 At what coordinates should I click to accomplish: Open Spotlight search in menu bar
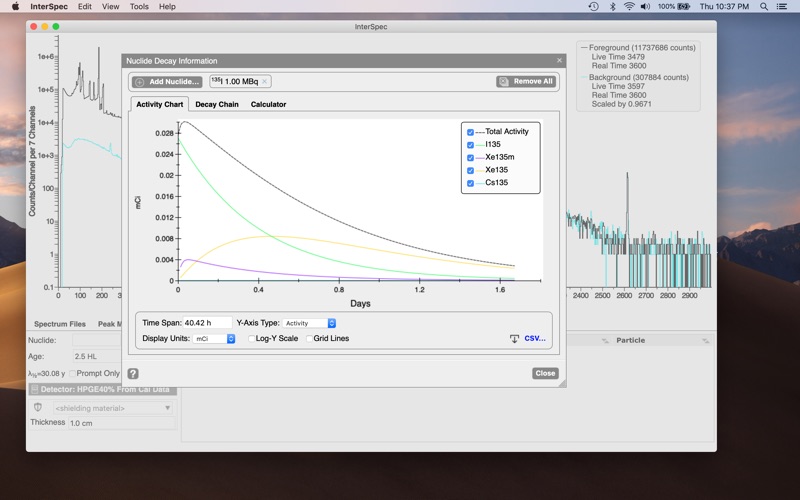[764, 7]
